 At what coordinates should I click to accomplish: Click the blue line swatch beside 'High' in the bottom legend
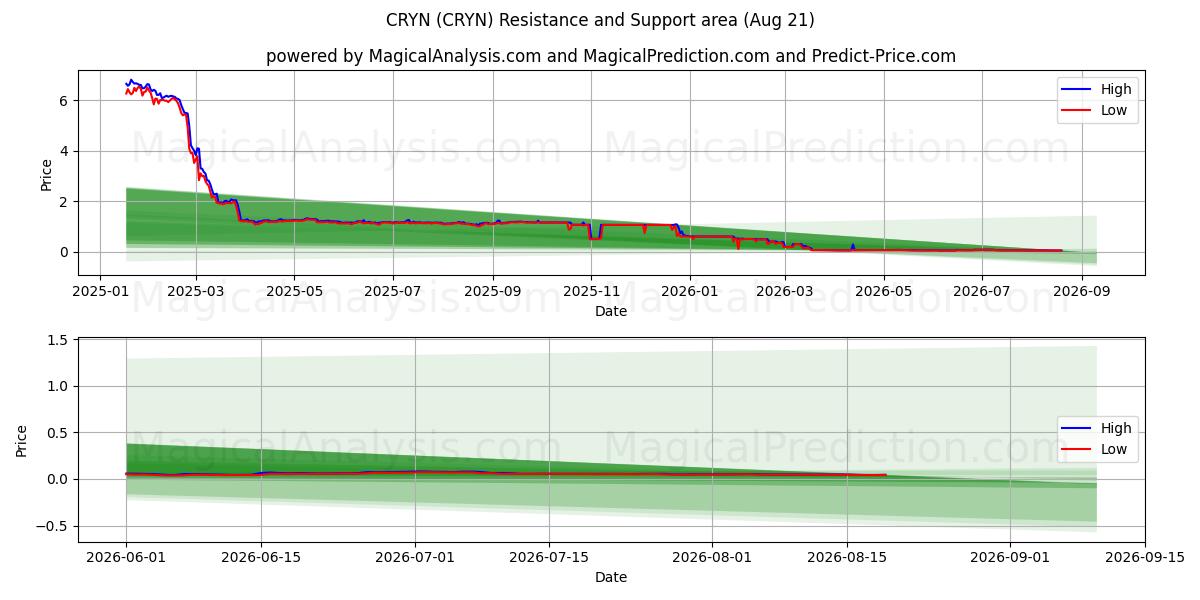point(1078,429)
